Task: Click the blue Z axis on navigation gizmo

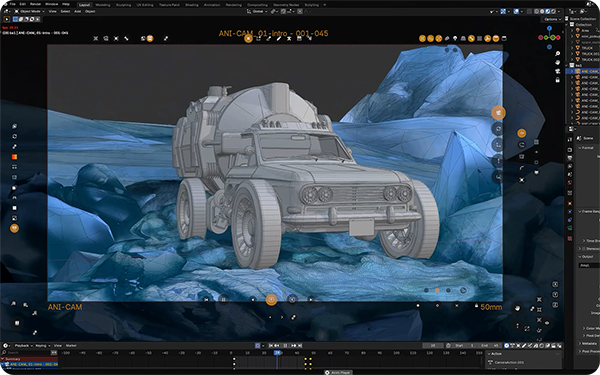Action: (549, 28)
